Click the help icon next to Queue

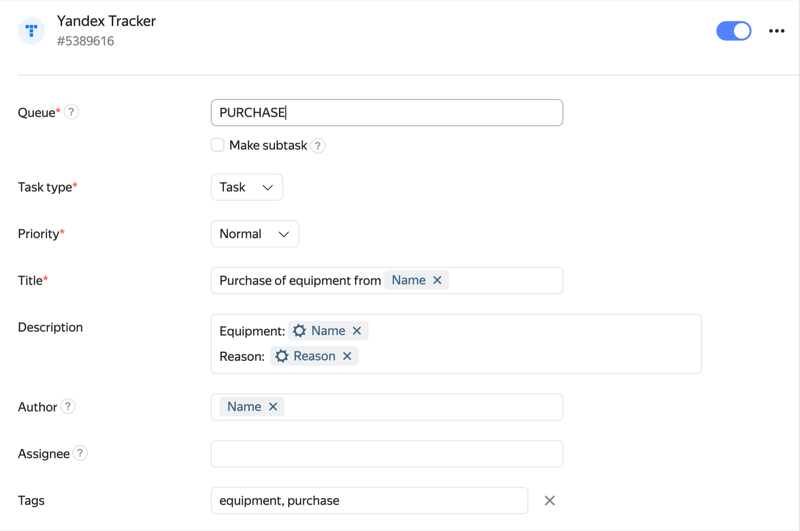(71, 112)
